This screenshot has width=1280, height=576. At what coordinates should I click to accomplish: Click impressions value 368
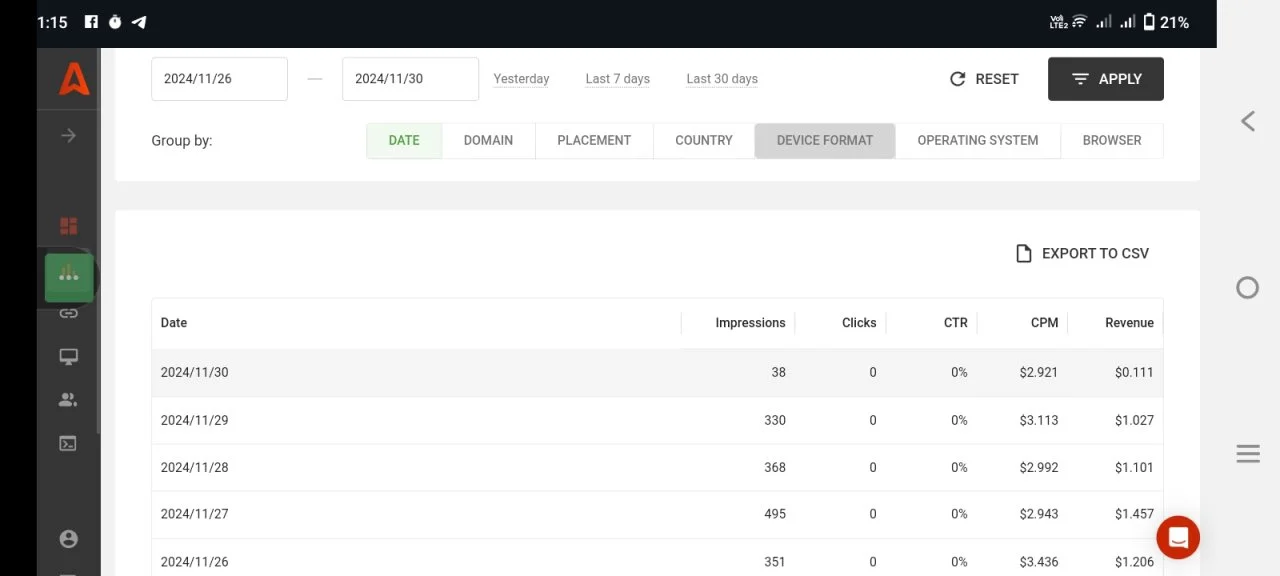[775, 467]
